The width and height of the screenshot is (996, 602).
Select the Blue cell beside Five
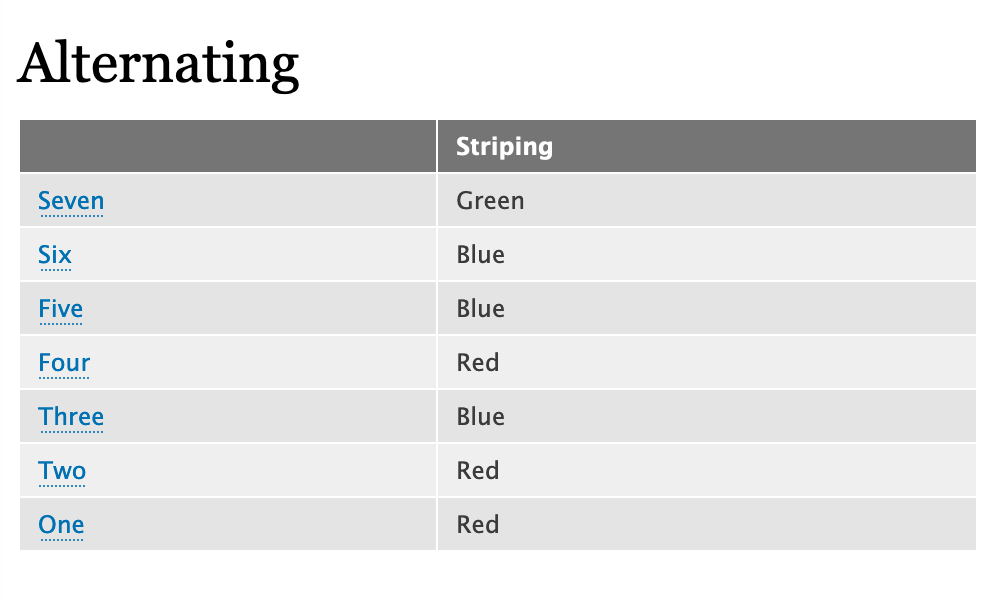(x=479, y=308)
